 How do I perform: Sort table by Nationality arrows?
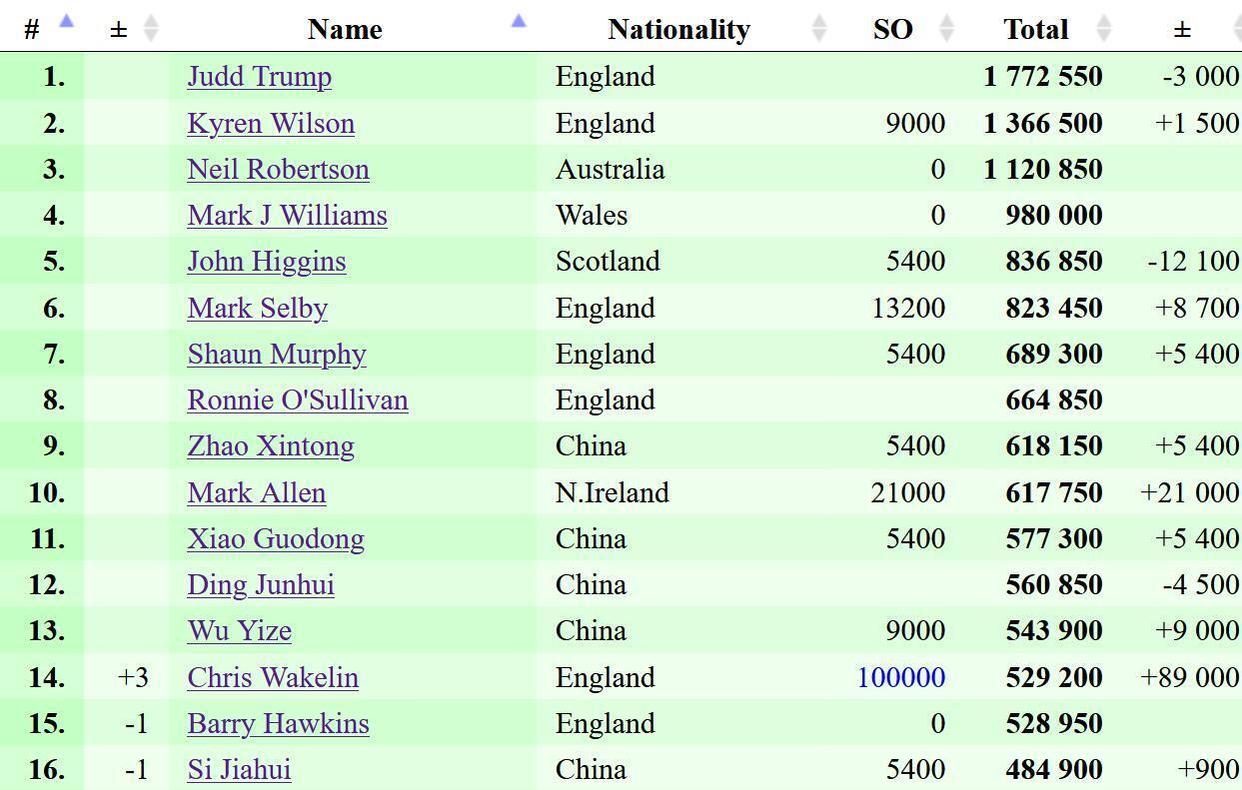pyautogui.click(x=819, y=29)
